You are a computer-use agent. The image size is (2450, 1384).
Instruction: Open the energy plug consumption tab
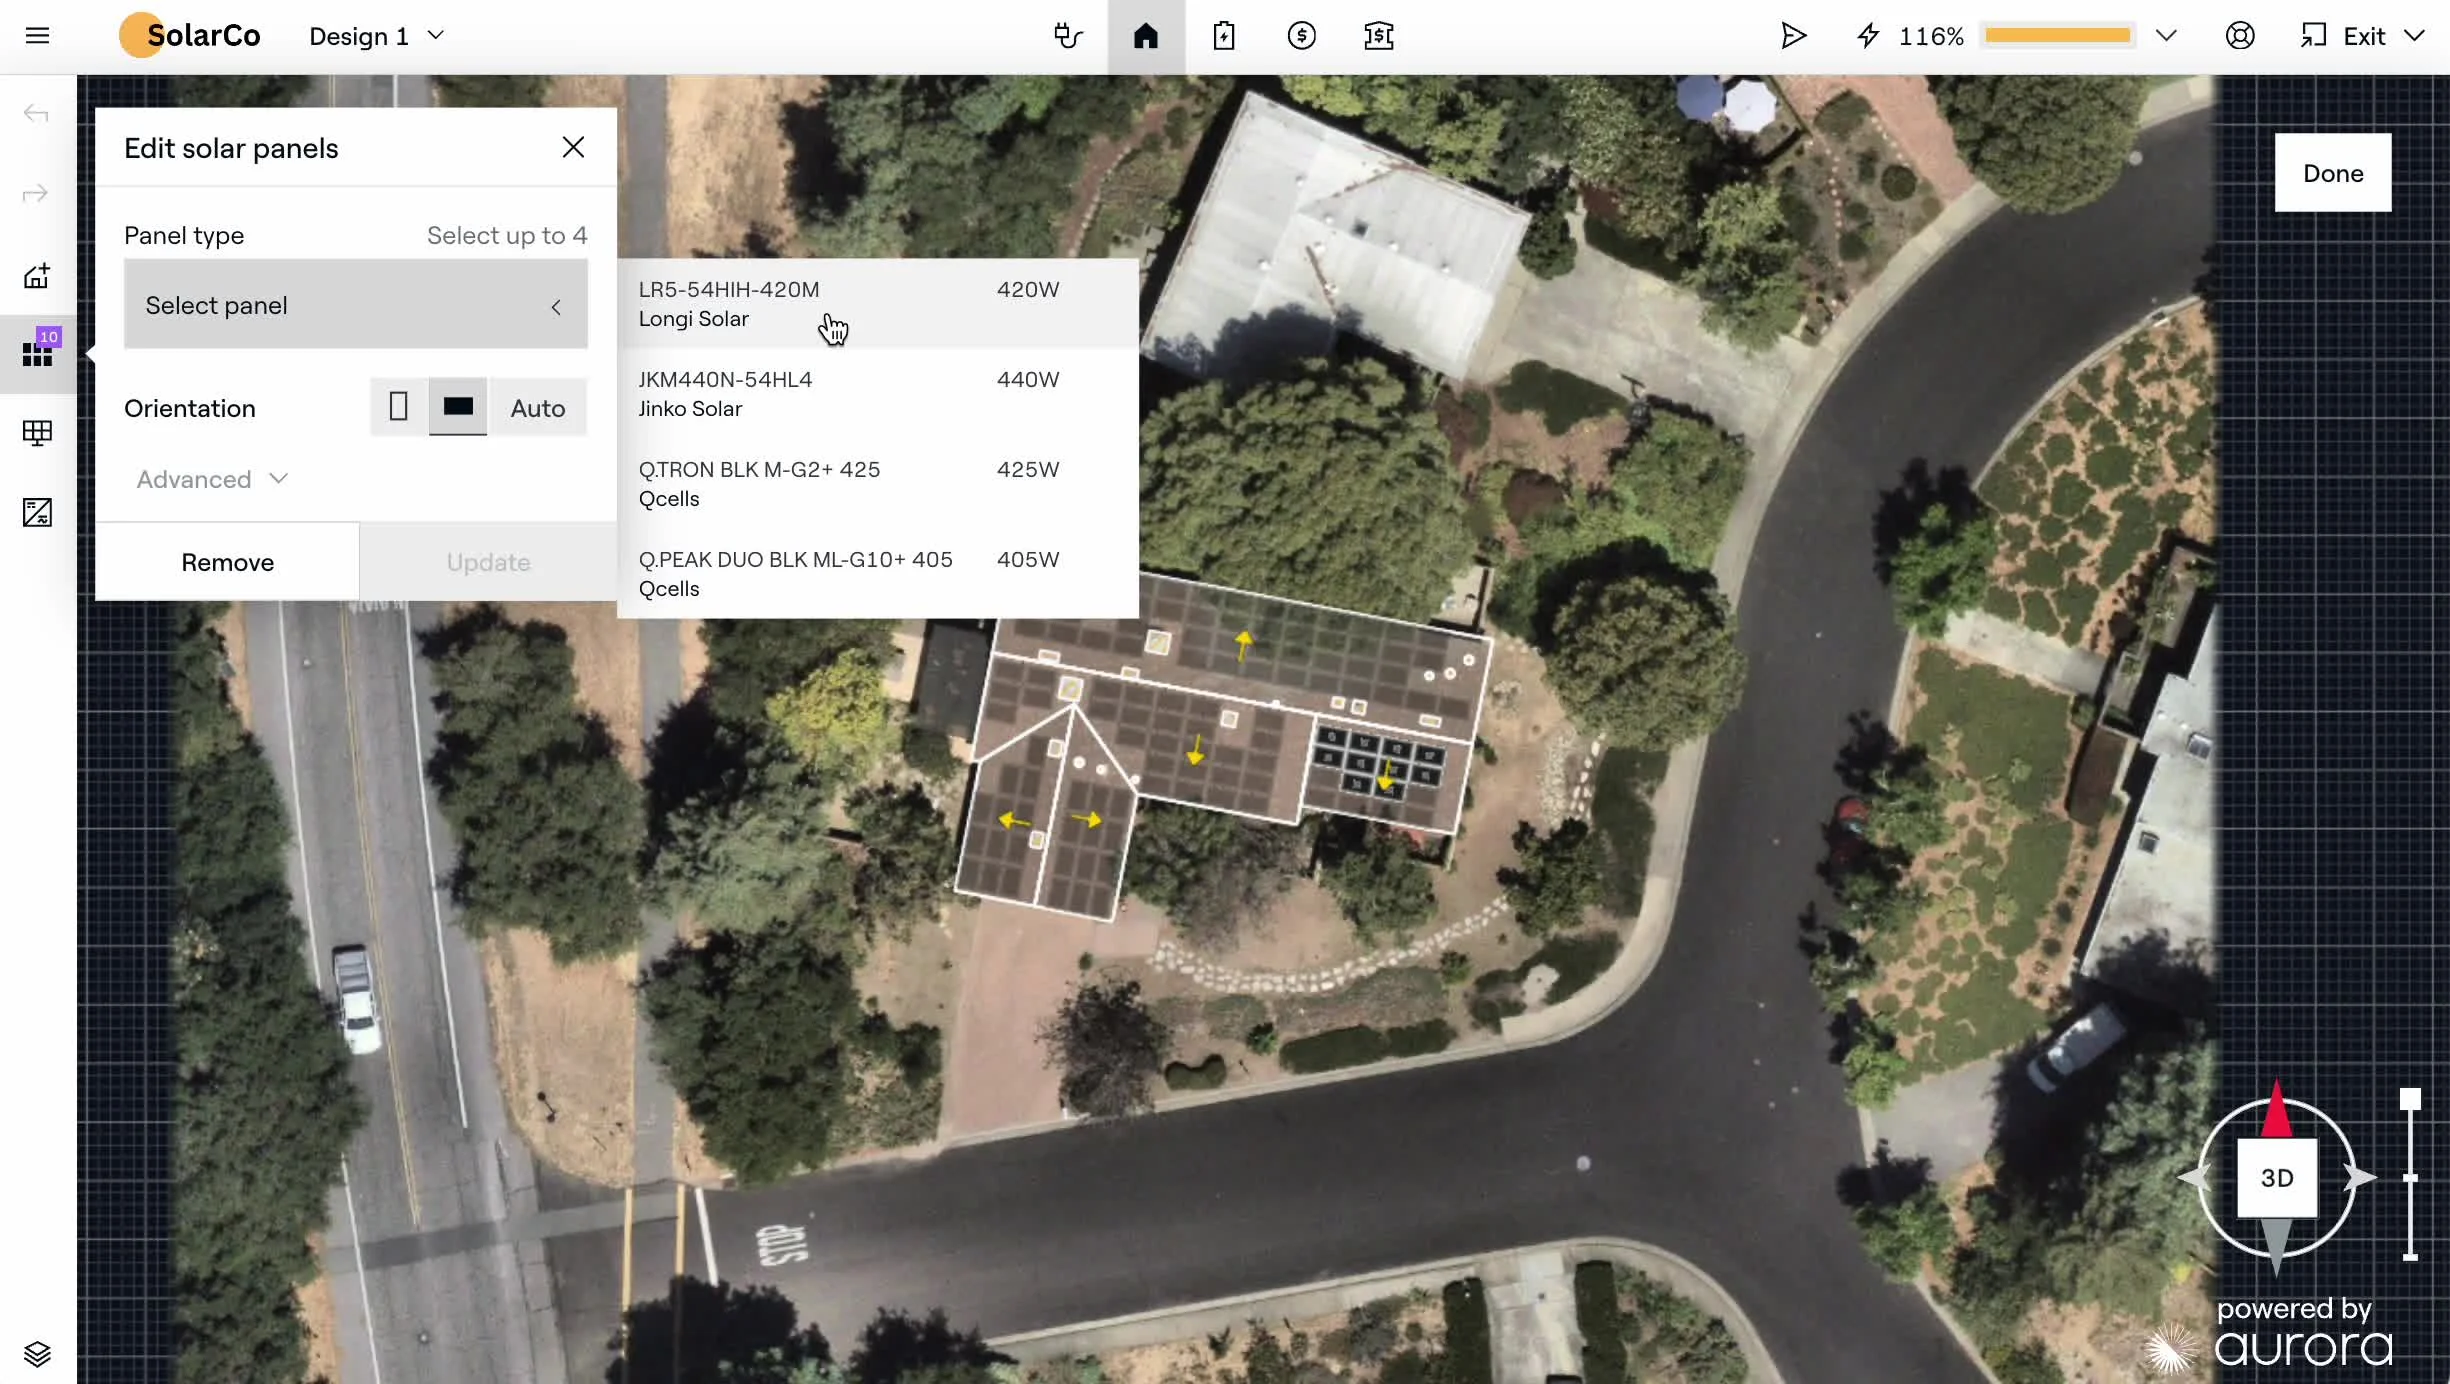pyautogui.click(x=1068, y=36)
